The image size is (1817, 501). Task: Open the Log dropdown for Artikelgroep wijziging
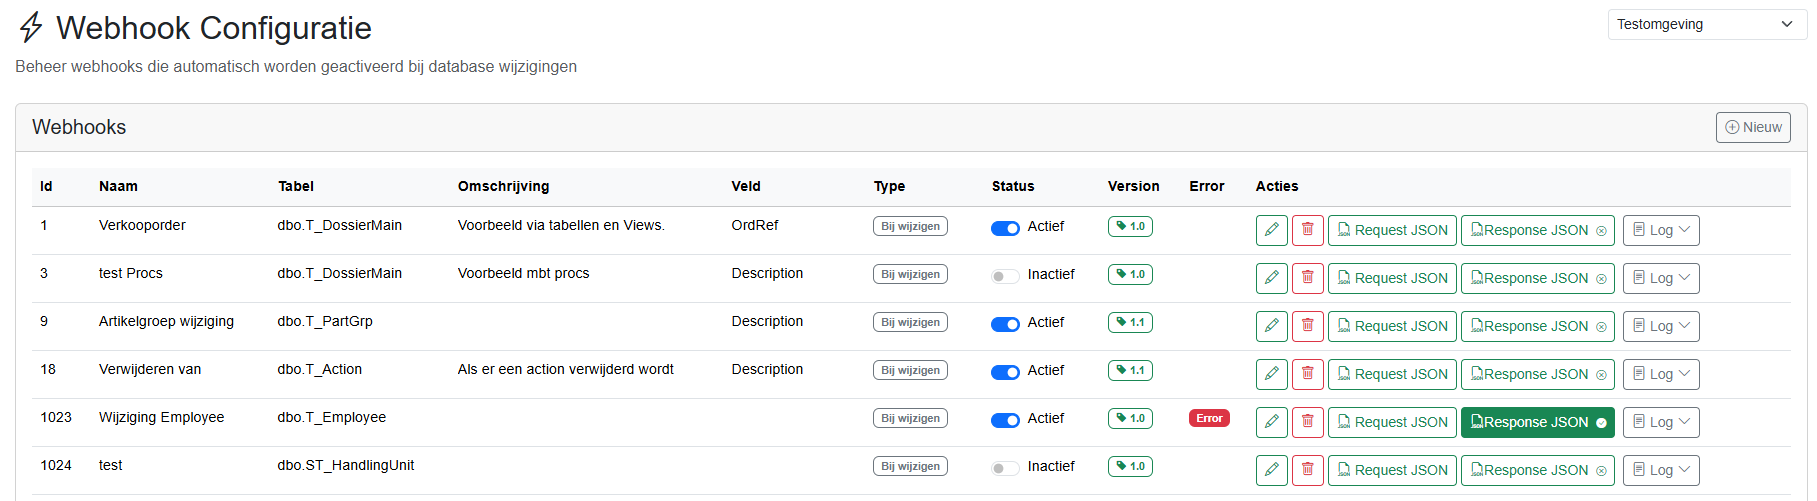tap(1661, 326)
